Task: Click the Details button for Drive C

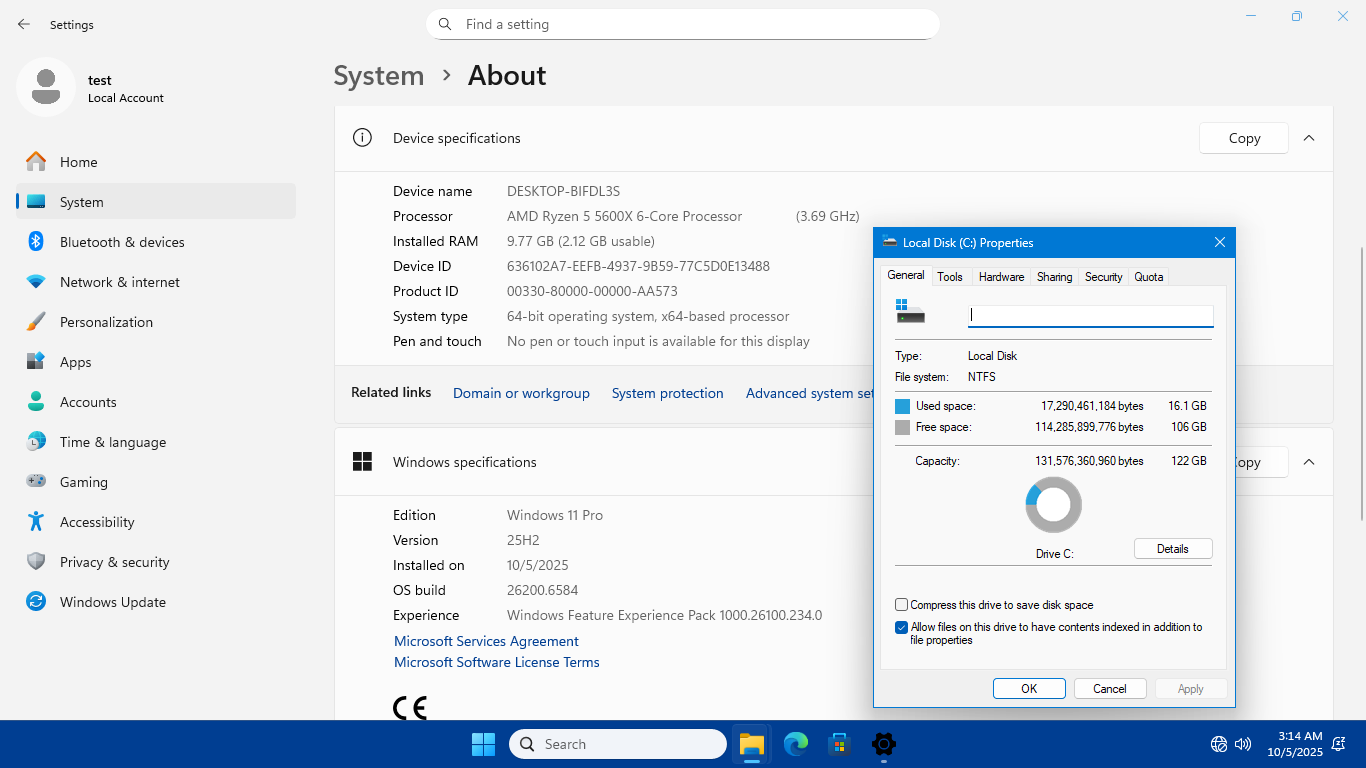Action: tap(1172, 549)
